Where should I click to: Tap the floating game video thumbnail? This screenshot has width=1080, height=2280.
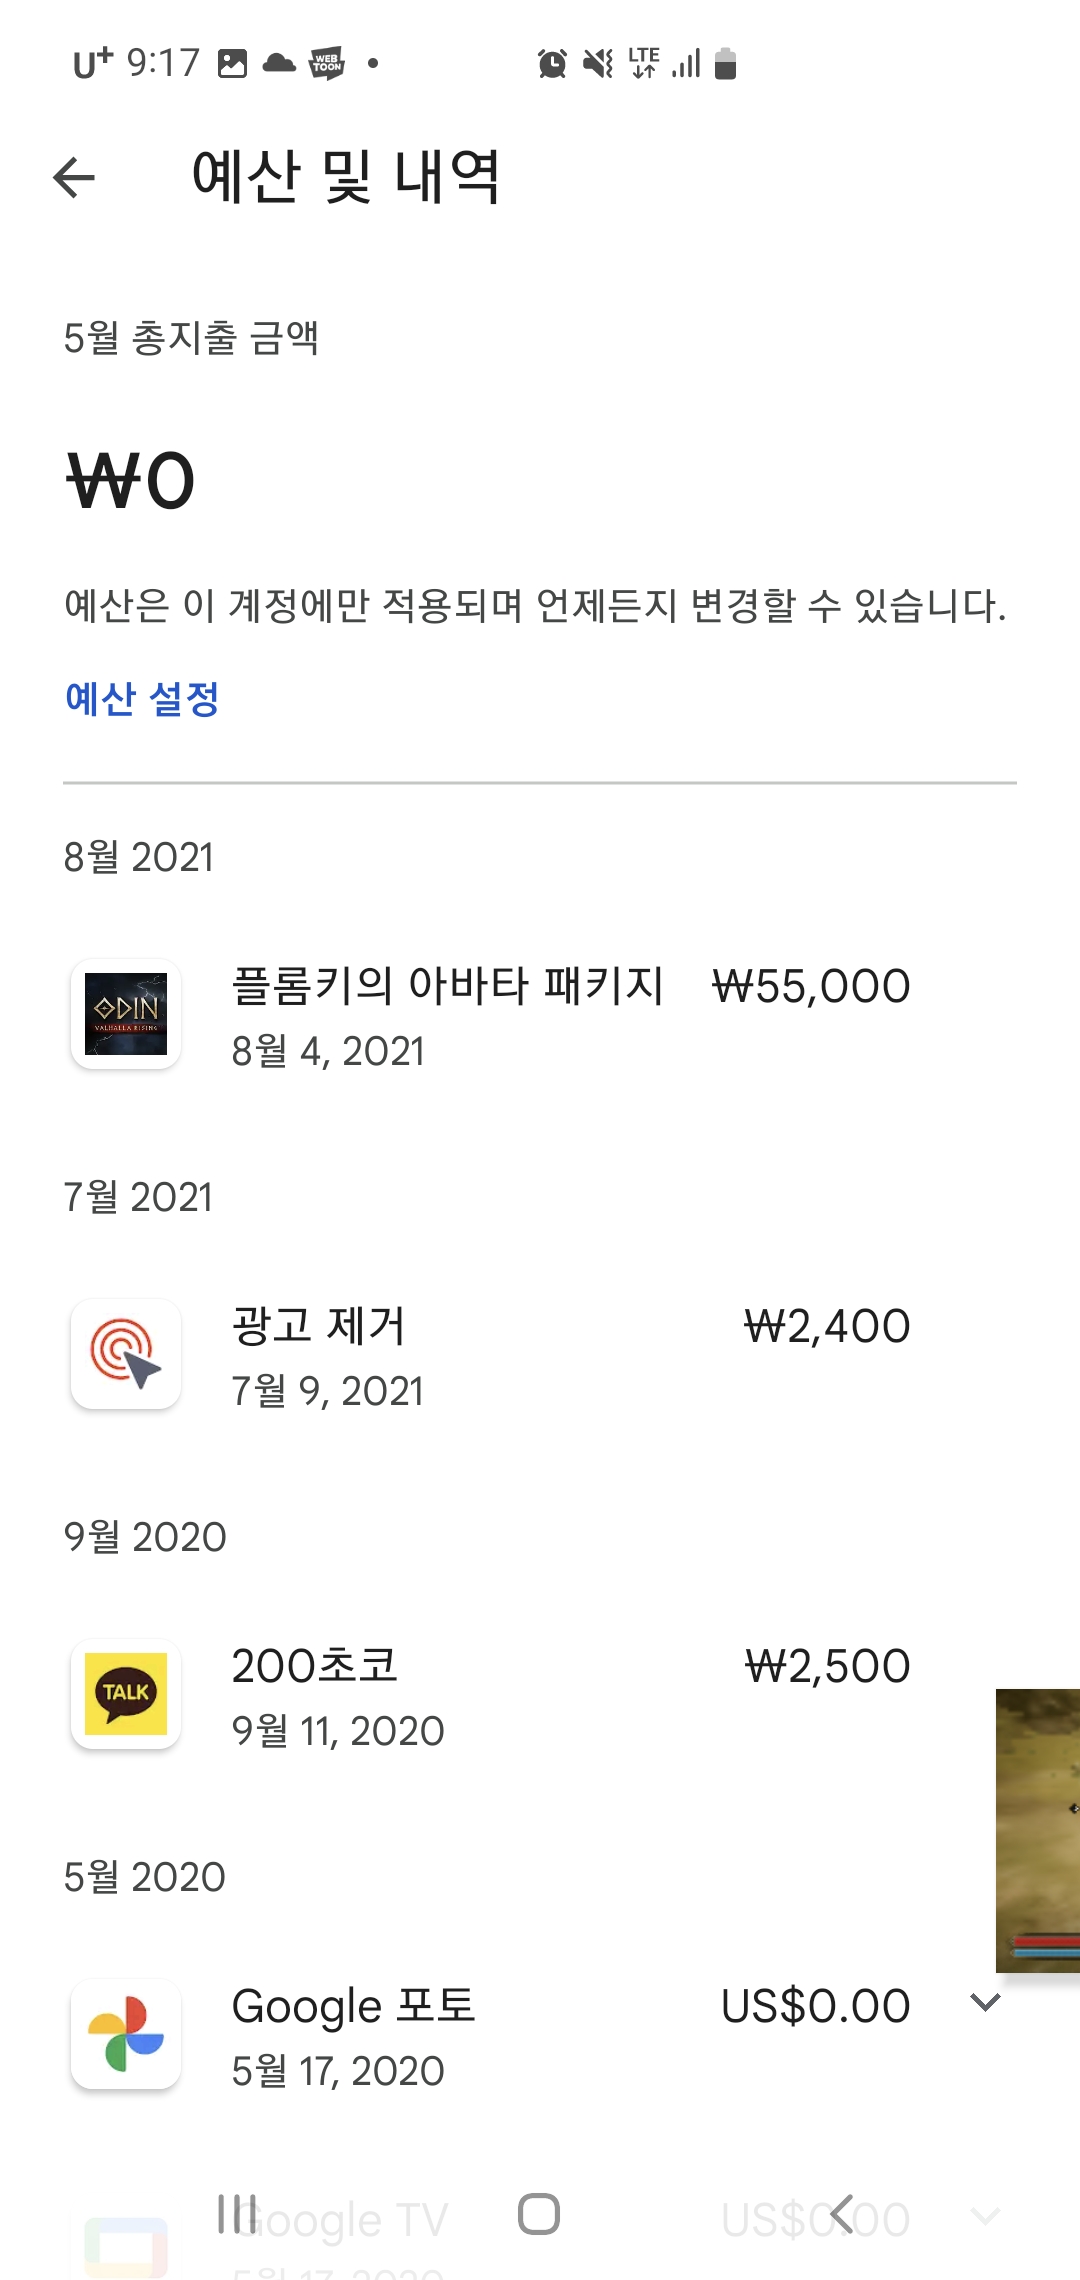[x=1038, y=1830]
